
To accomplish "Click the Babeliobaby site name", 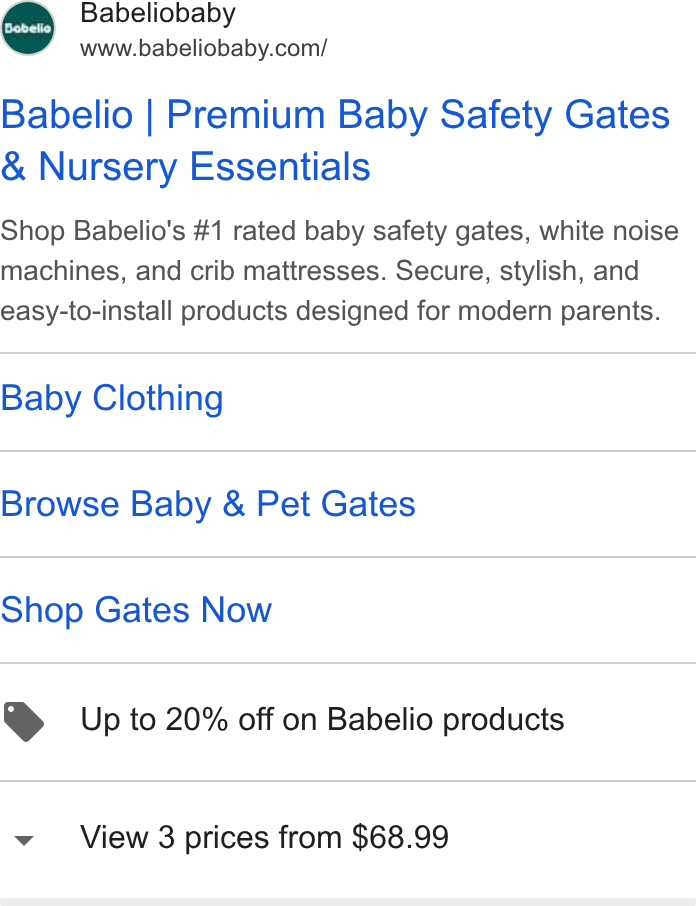I will point(158,13).
